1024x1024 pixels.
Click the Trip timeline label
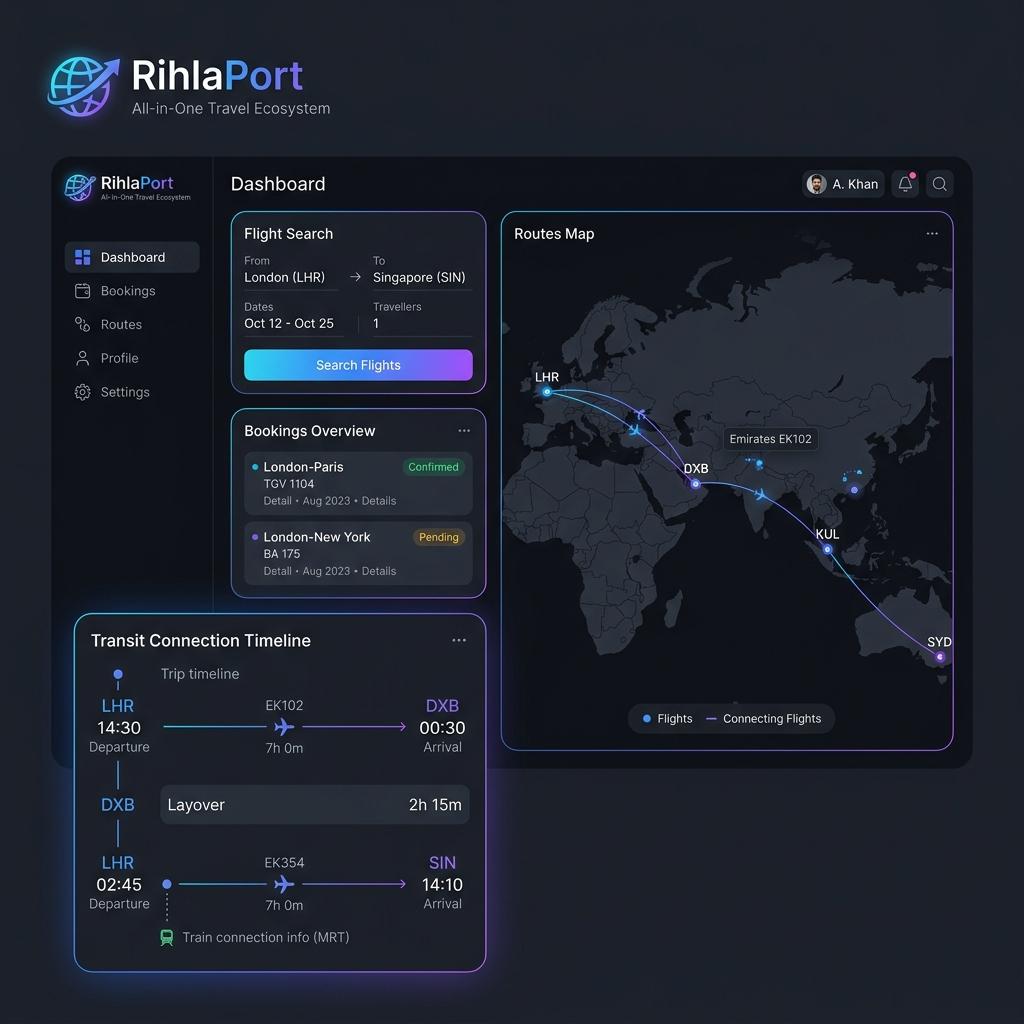[200, 674]
